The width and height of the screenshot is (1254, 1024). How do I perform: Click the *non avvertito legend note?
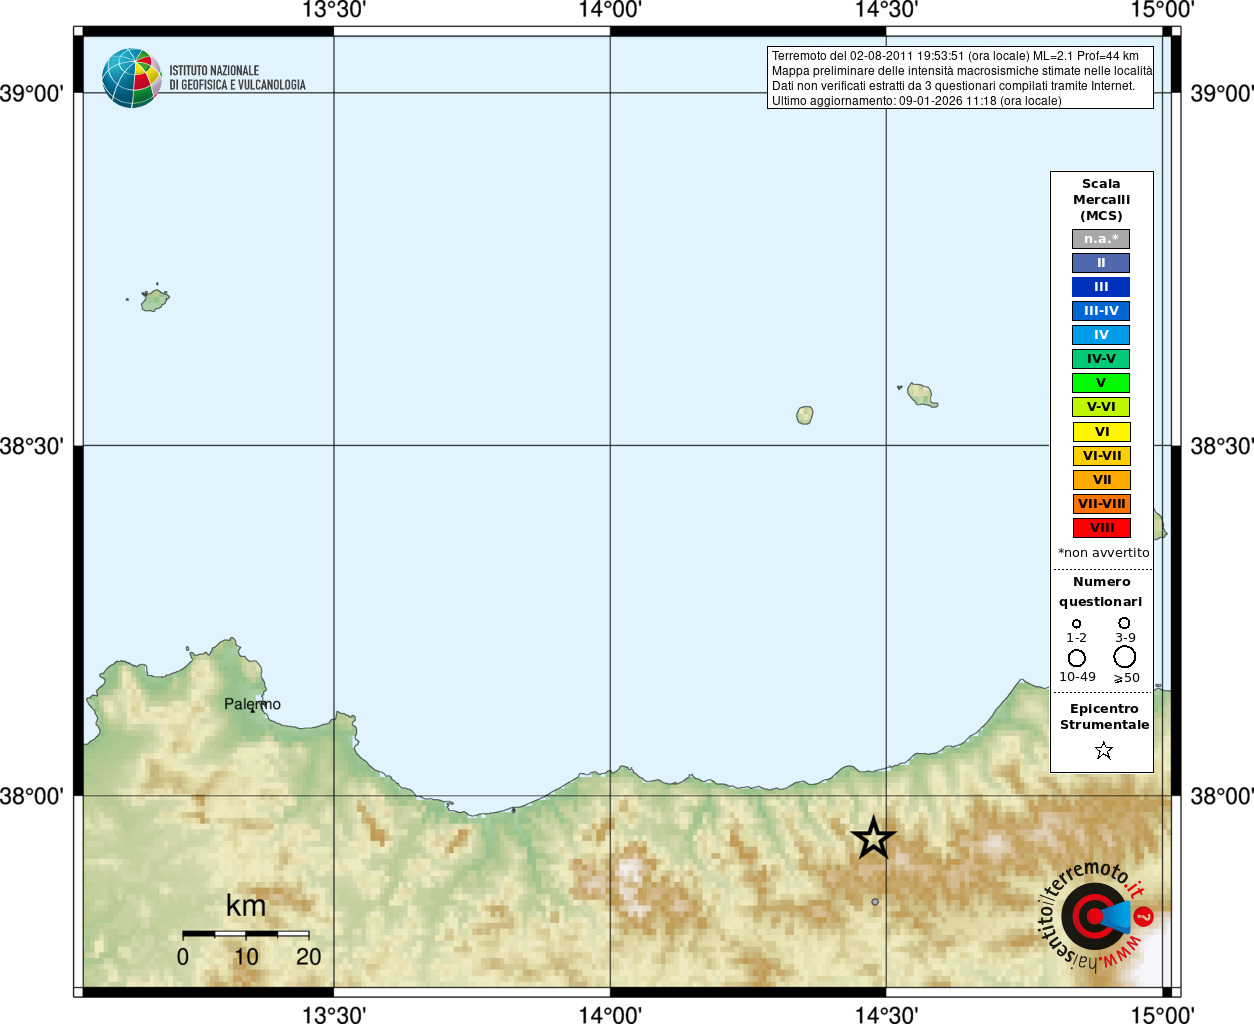1103,553
